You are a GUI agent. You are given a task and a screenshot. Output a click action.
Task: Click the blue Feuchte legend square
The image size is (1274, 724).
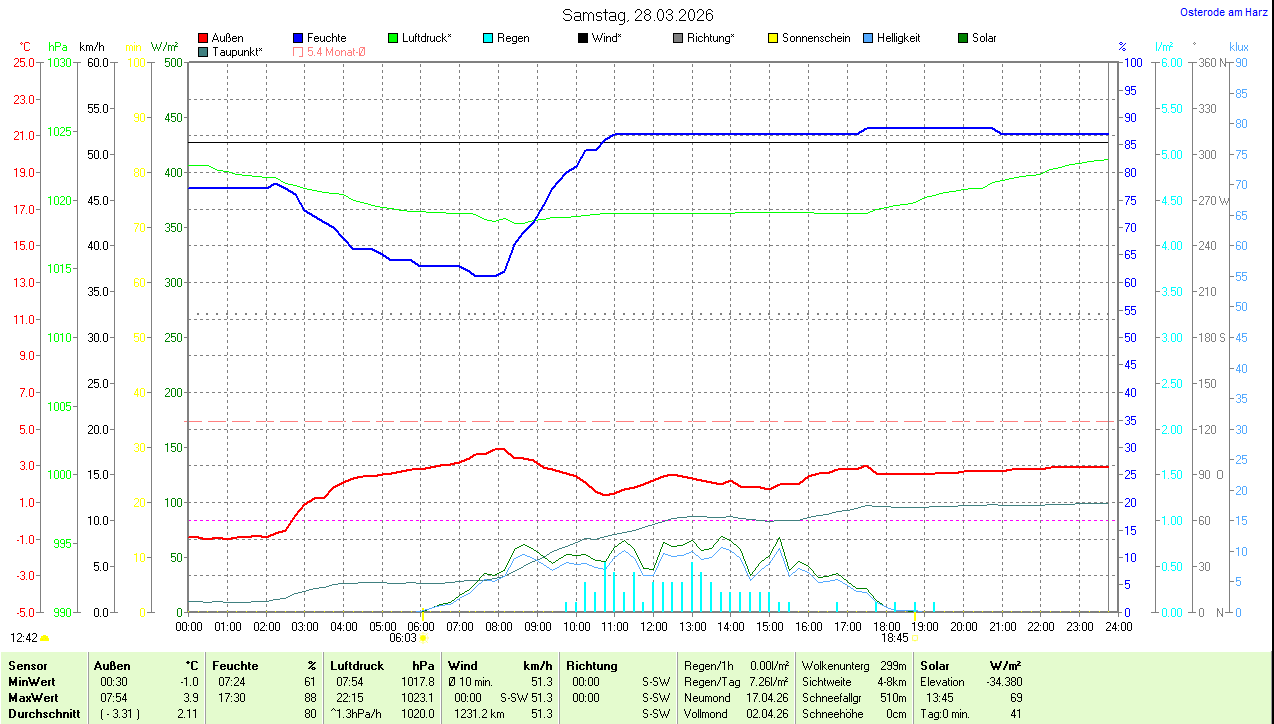(298, 38)
